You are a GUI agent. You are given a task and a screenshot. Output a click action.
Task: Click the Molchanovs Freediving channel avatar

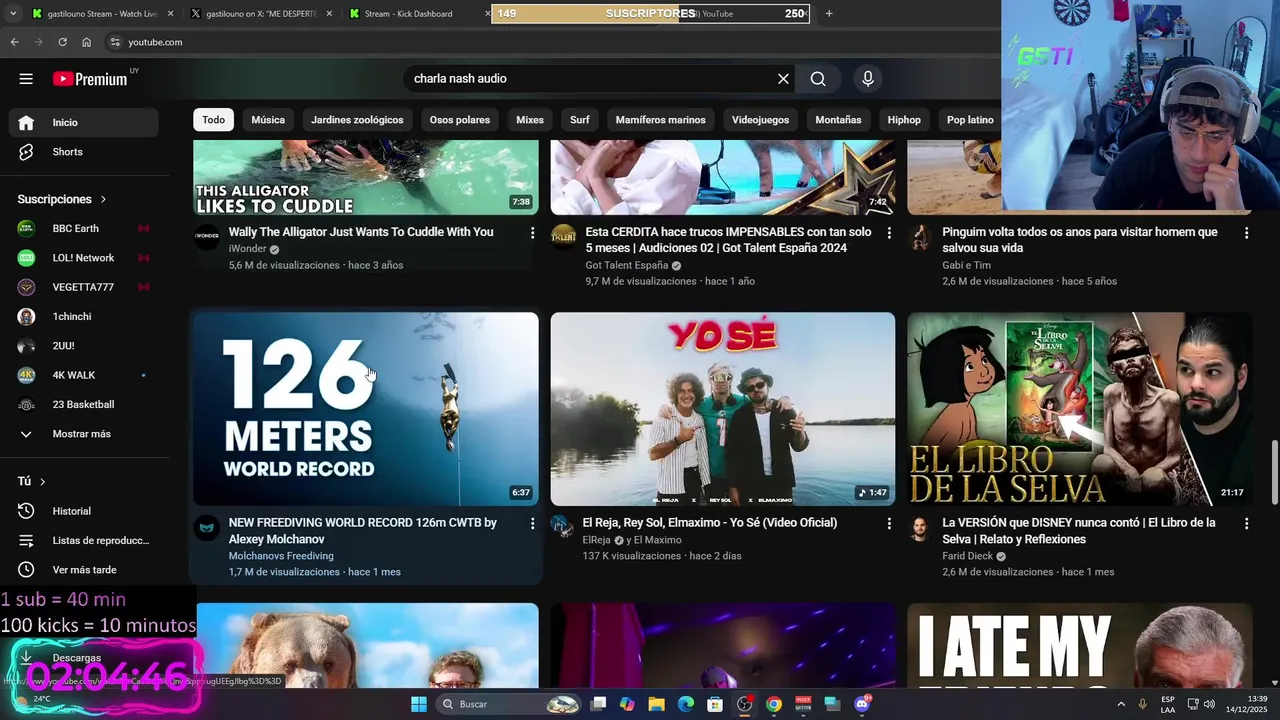206,528
